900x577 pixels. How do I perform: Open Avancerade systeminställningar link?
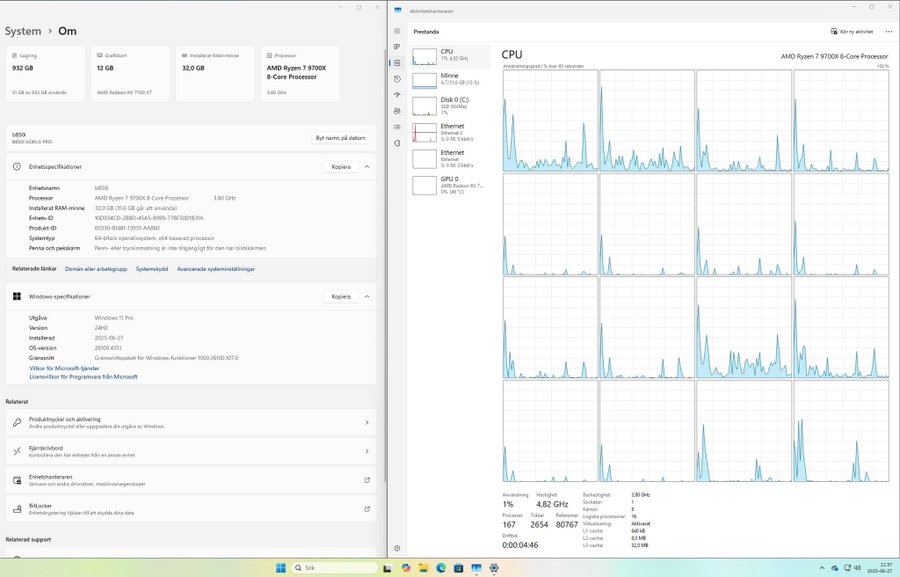[x=216, y=269]
